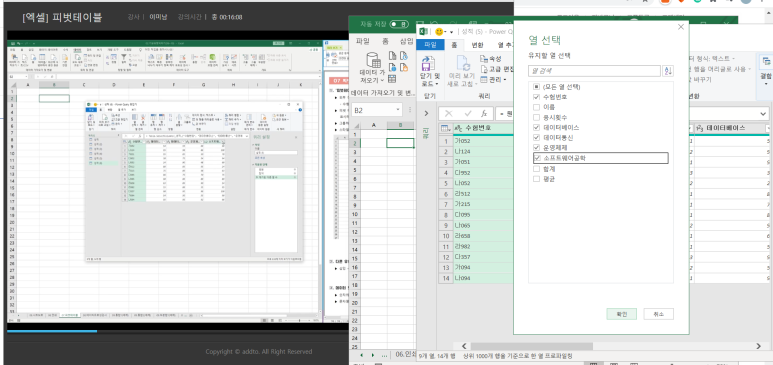Click the 고급 편집기 icon in Power Query
The width and height of the screenshot is (773, 365).
tap(484, 69)
